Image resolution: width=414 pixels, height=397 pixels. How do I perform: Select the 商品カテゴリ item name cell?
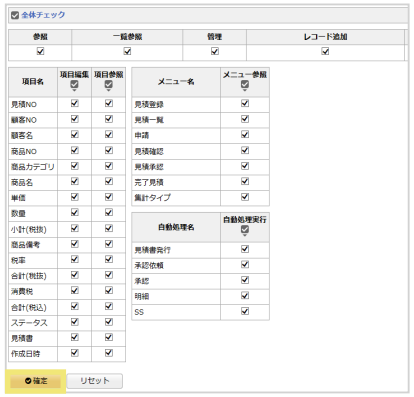(33, 166)
